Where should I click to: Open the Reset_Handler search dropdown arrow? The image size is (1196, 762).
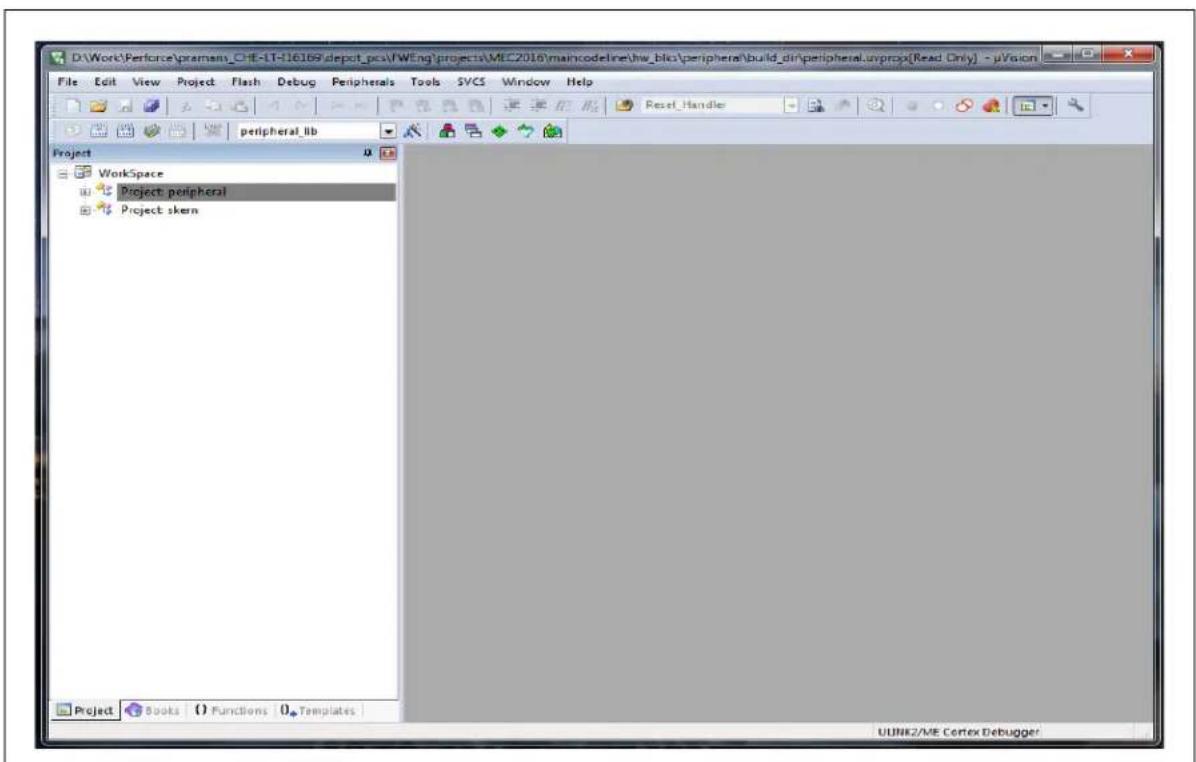(791, 105)
